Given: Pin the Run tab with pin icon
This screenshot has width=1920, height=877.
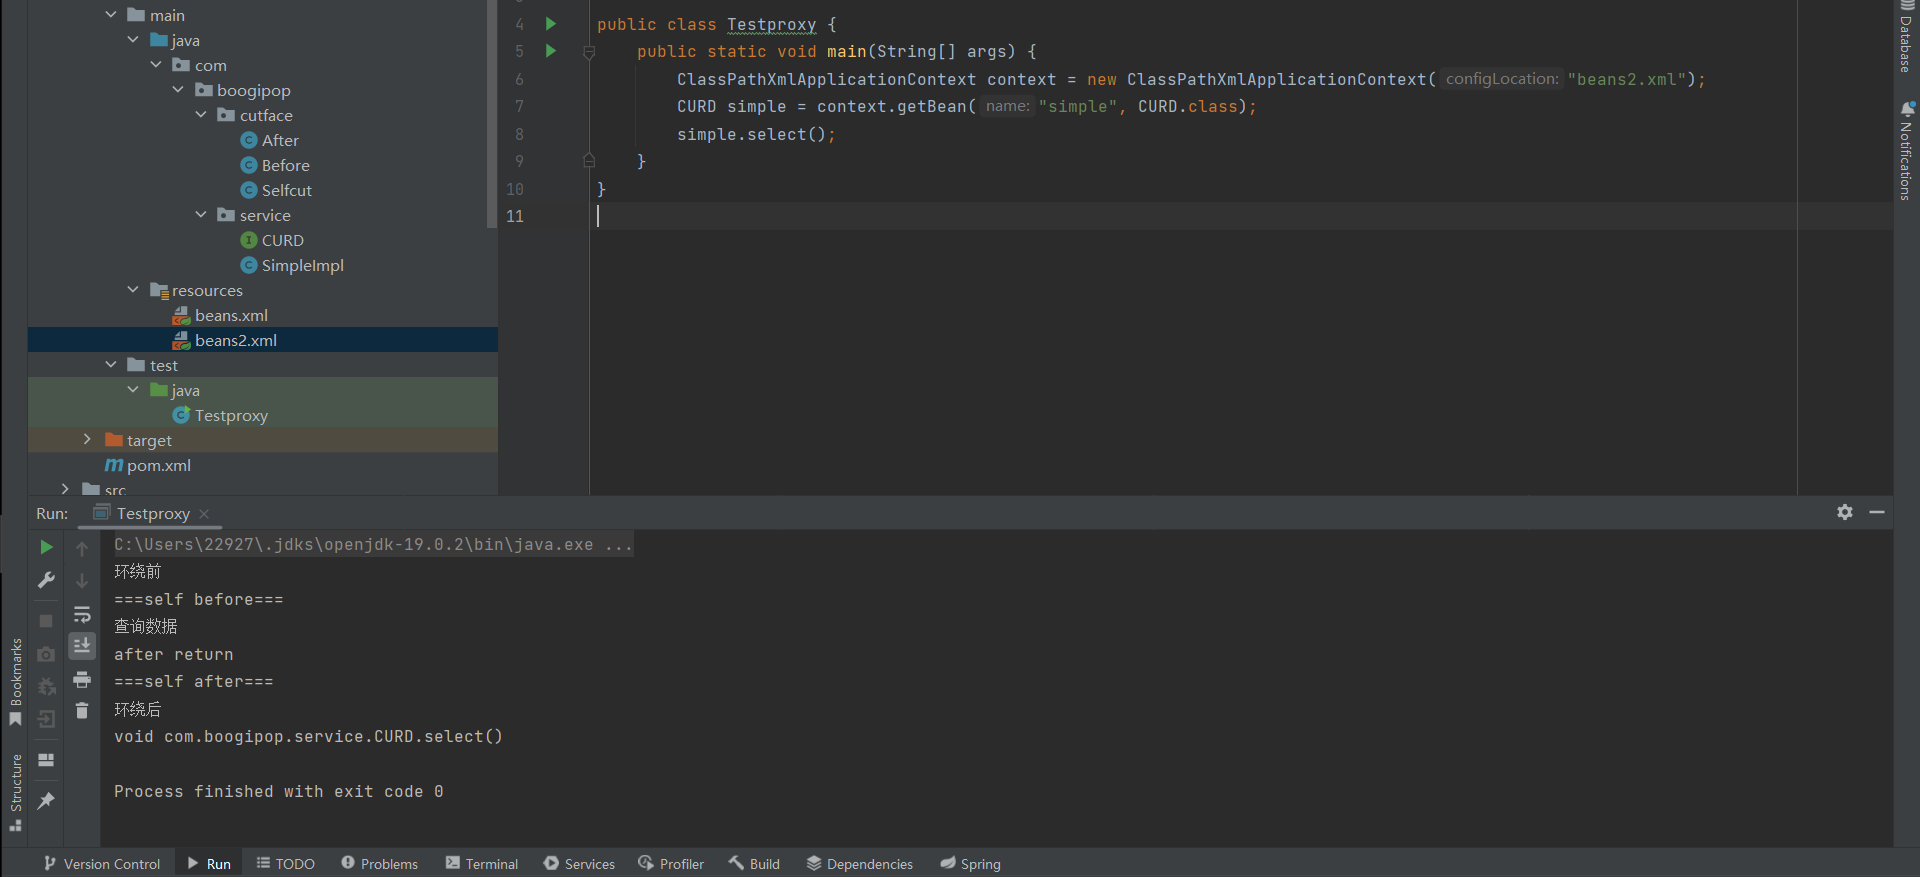Looking at the screenshot, I should (x=46, y=801).
